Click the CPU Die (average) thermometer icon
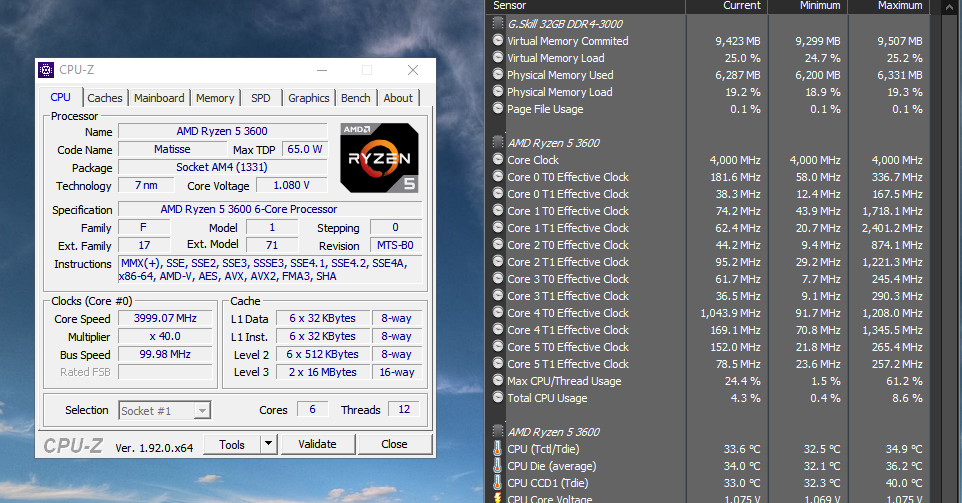The image size is (962, 503). pos(498,466)
